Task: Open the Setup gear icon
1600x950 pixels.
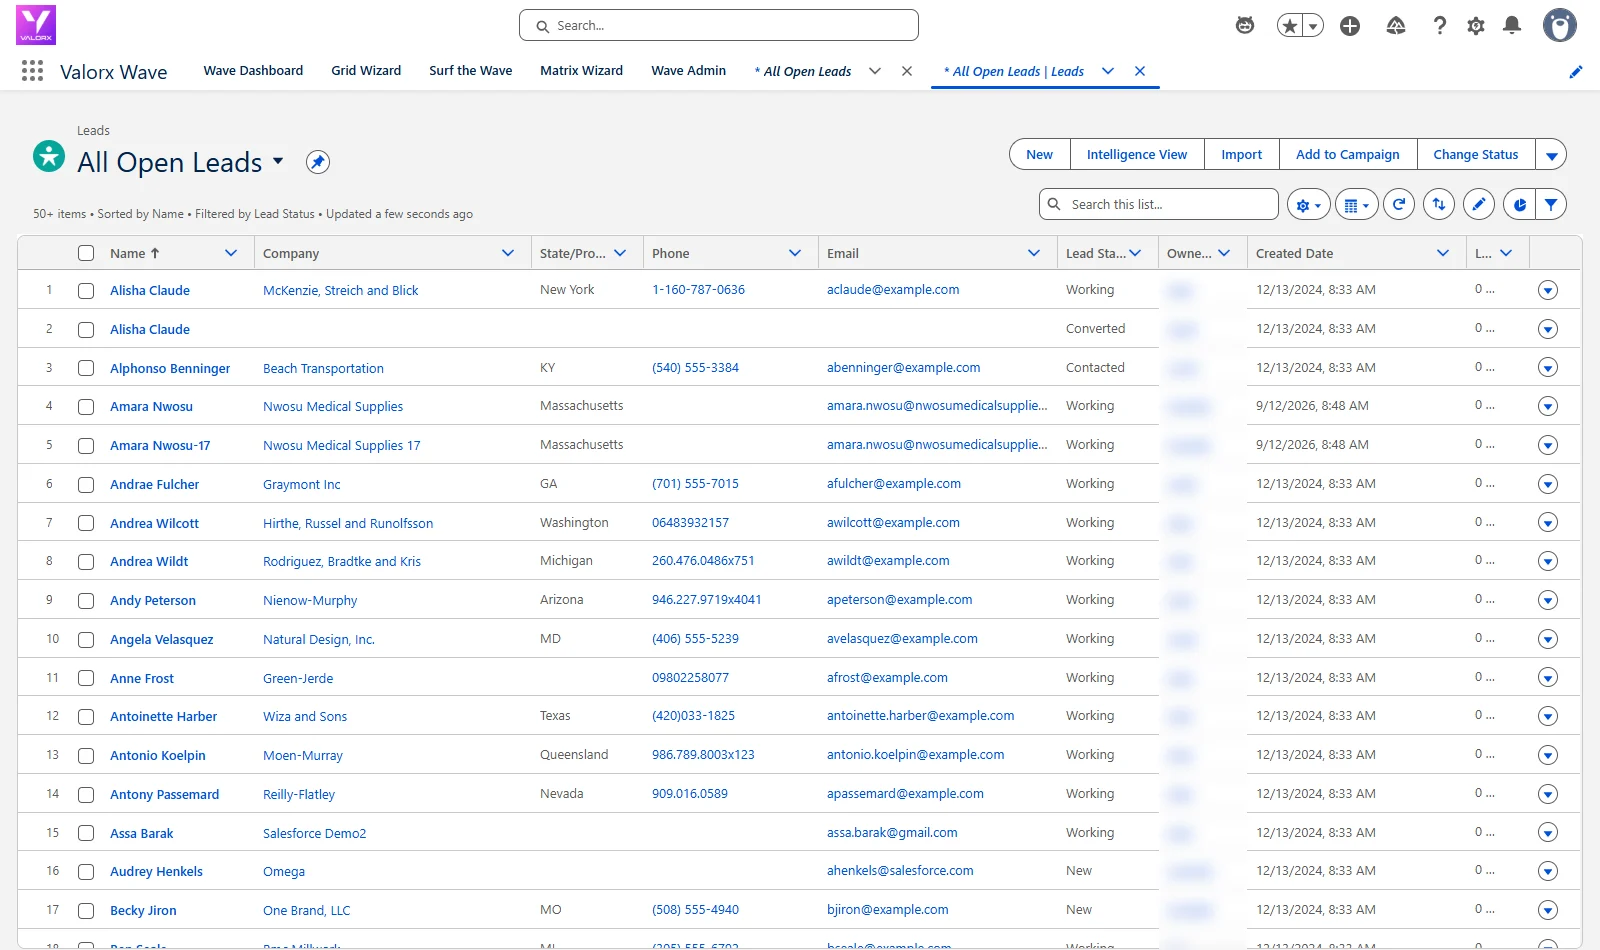Action: pos(1476,26)
